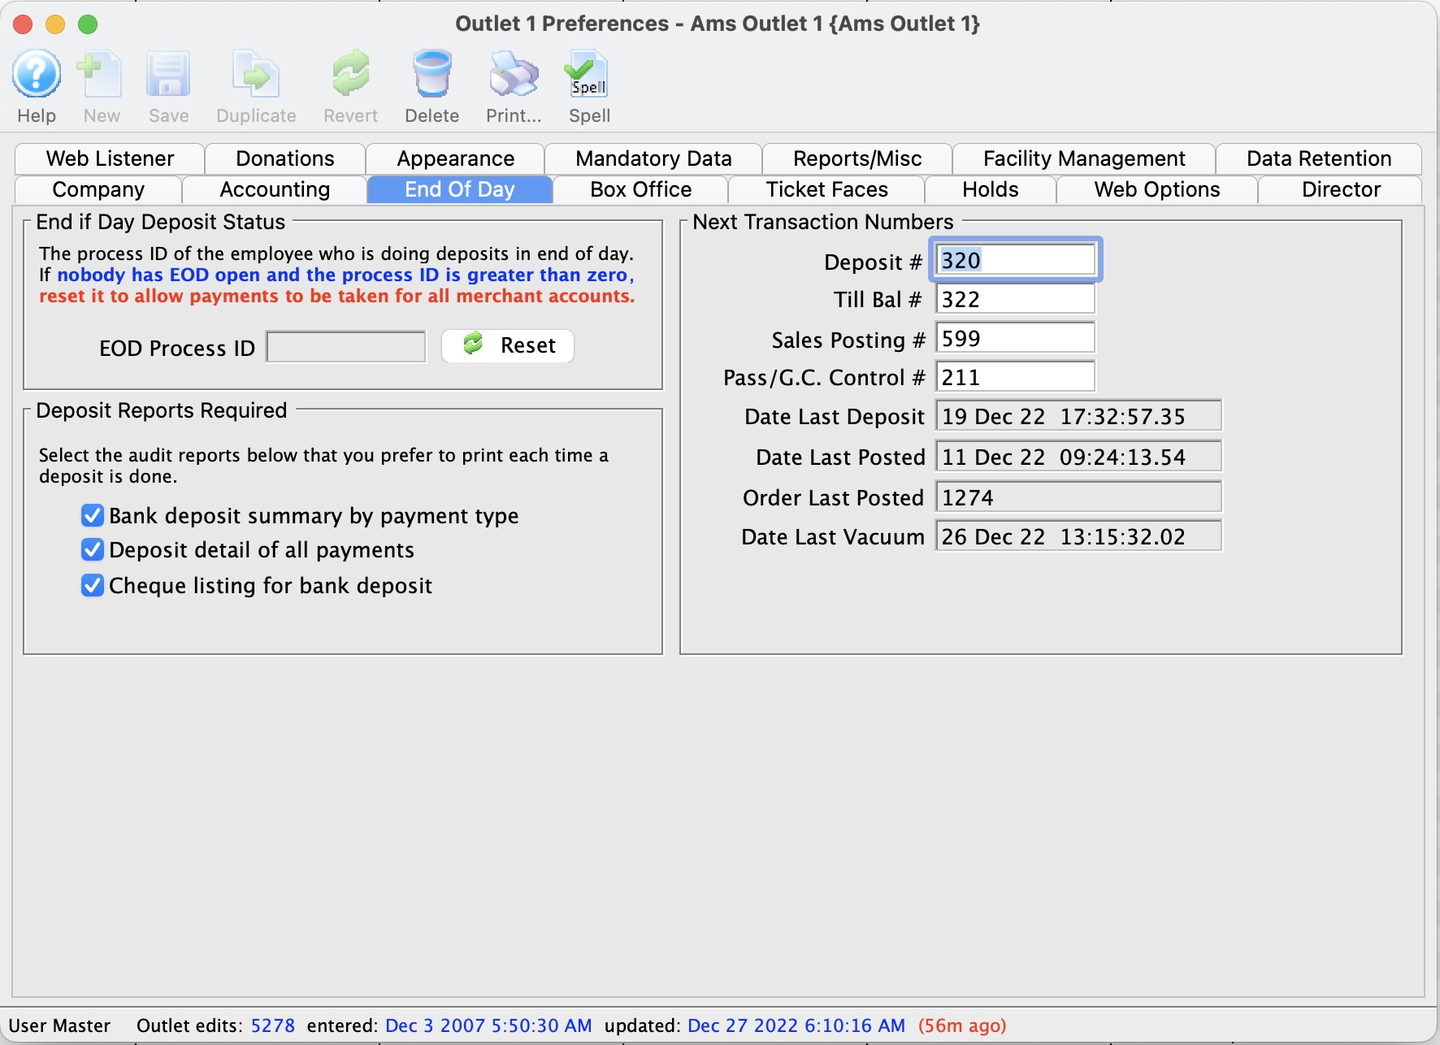This screenshot has width=1440, height=1045.
Task: Run the Spell check icon
Action: coord(588,75)
